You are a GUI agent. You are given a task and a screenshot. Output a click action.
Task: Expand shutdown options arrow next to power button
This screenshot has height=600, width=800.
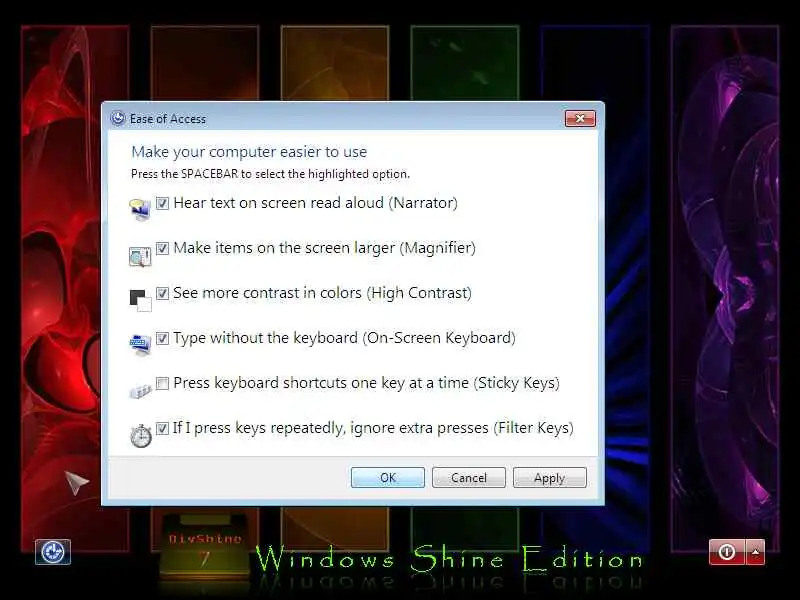755,552
